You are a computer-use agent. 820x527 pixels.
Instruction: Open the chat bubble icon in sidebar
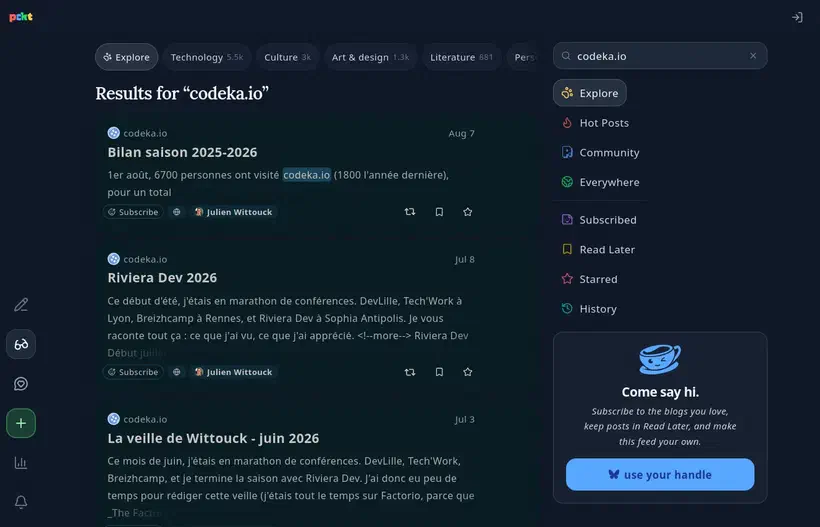point(21,384)
